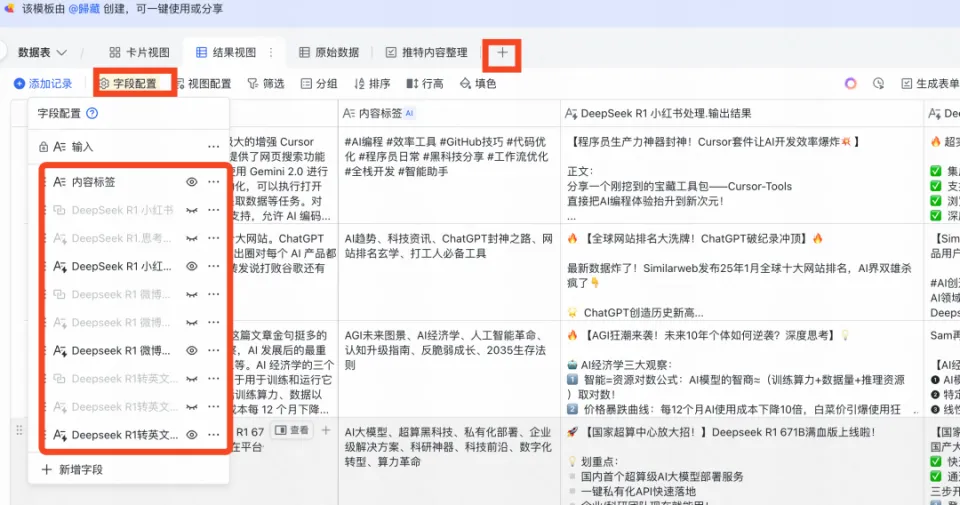This screenshot has width=960, height=505.
Task: Open more options for DeepSeek R1.思考 field
Action: [213, 238]
